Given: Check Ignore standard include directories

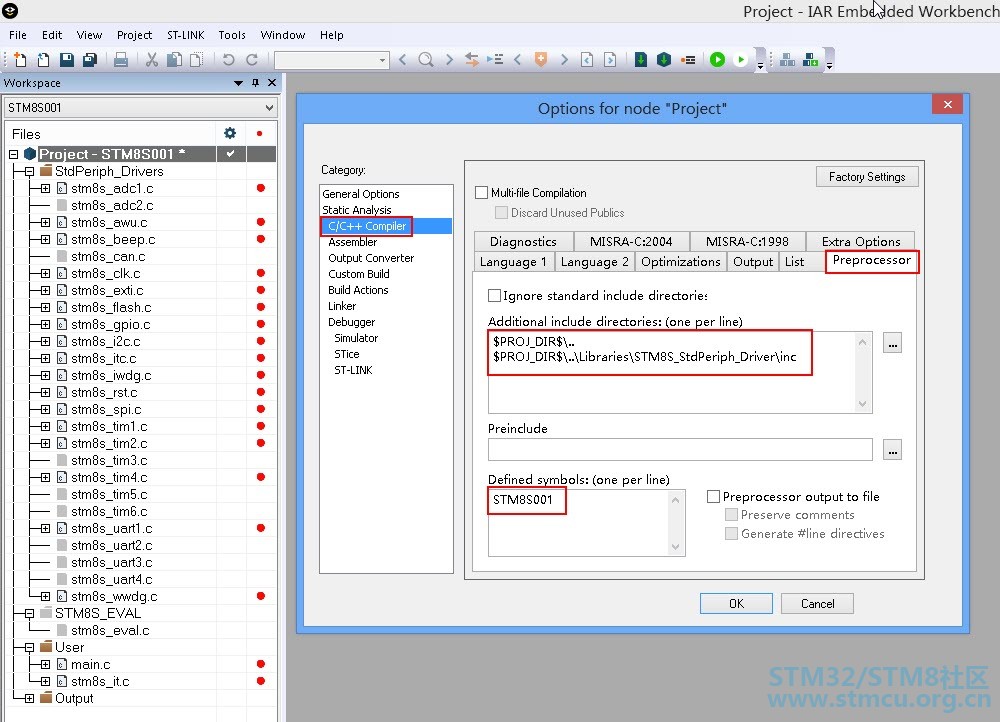Looking at the screenshot, I should click(x=494, y=295).
